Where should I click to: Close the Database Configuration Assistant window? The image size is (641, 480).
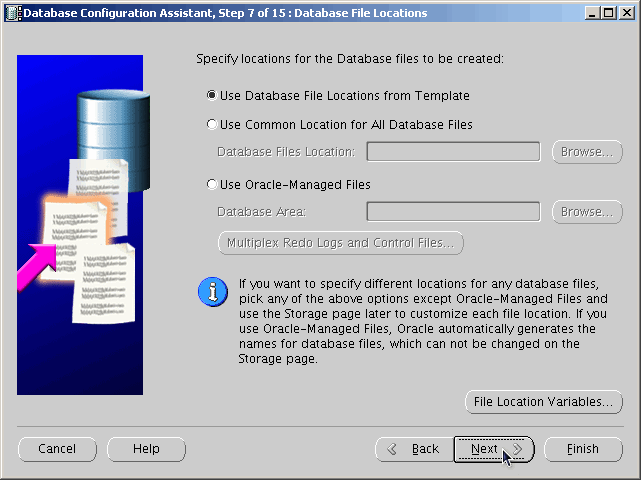coord(626,12)
